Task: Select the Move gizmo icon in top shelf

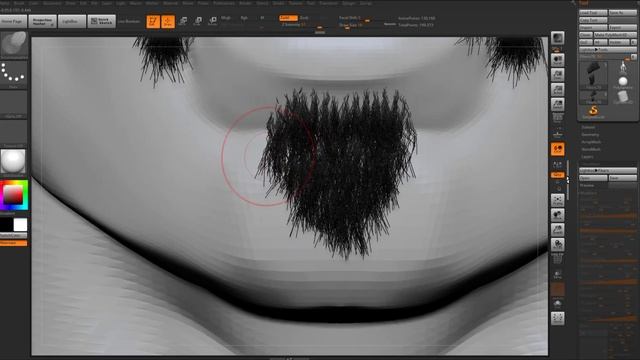Action: [183, 21]
